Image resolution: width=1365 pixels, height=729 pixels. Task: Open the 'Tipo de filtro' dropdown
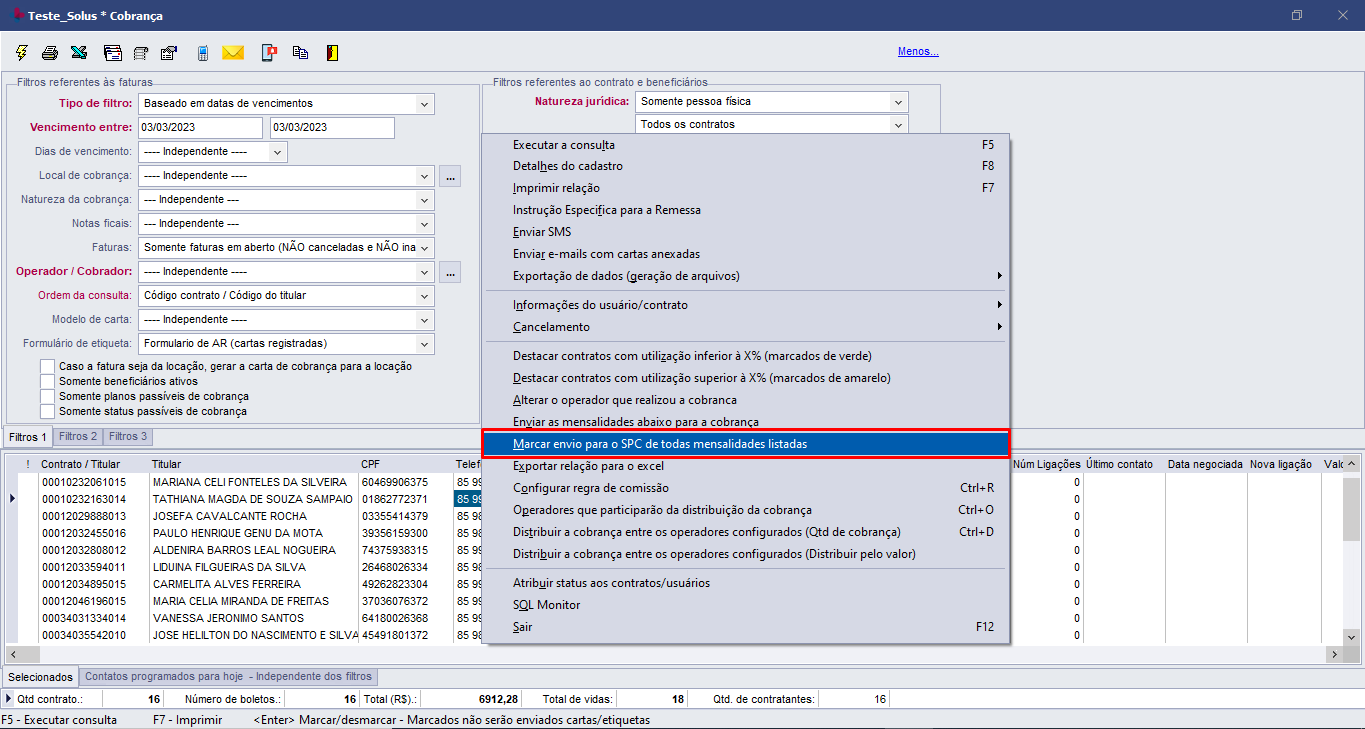point(425,103)
